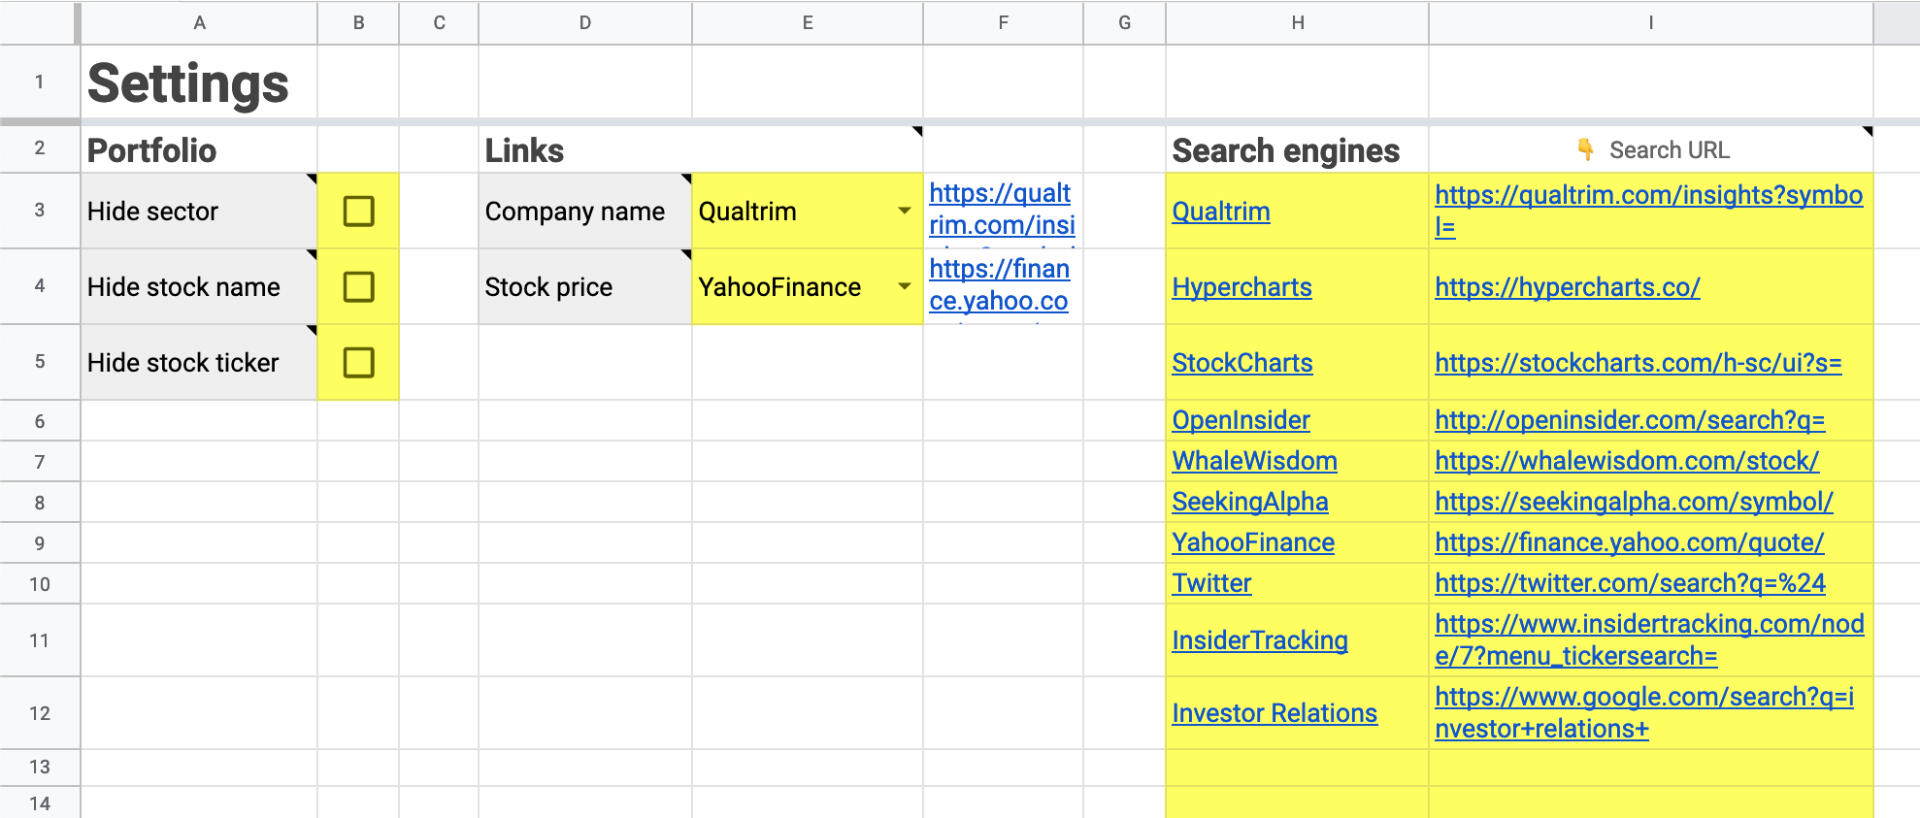Viewport: 1920px width, 818px height.
Task: Open the https://hypercharts.co/ URL
Action: tap(1567, 287)
